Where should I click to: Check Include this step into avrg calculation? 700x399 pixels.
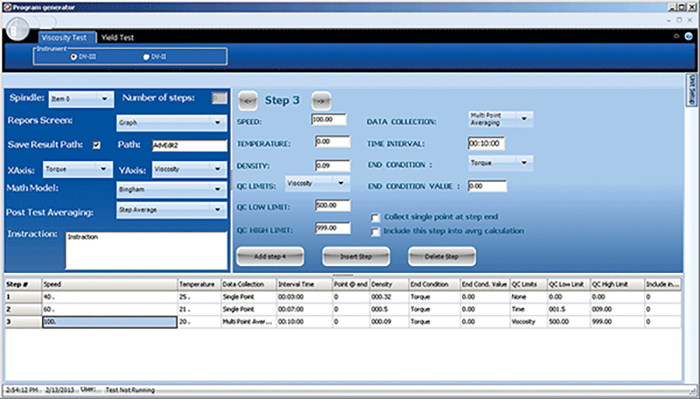pyautogui.click(x=375, y=232)
